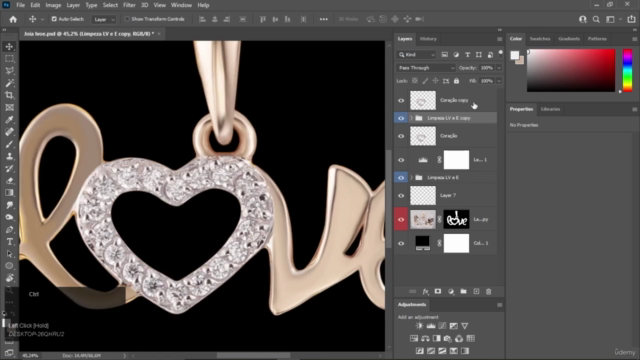
Task: Select the Gradient tool
Action: [9, 193]
